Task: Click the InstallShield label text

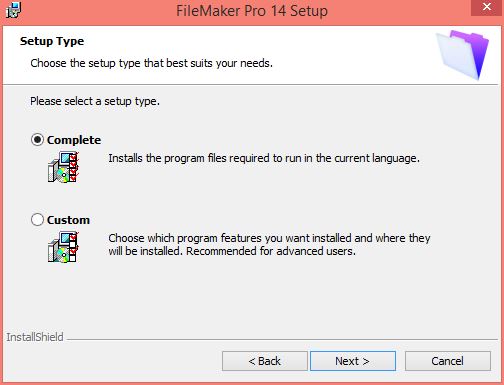Action: tap(35, 337)
